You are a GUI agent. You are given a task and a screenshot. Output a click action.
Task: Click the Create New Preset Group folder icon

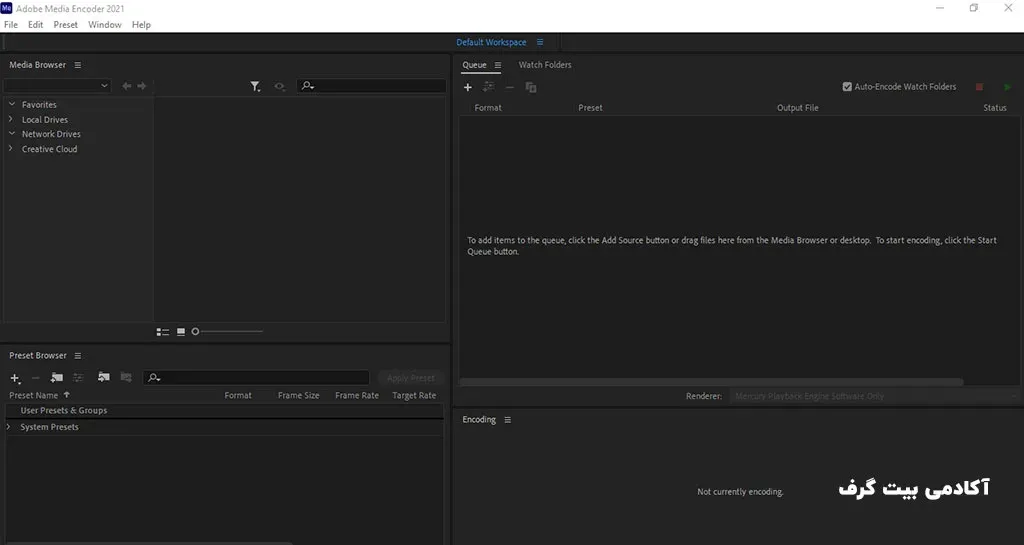coord(57,377)
